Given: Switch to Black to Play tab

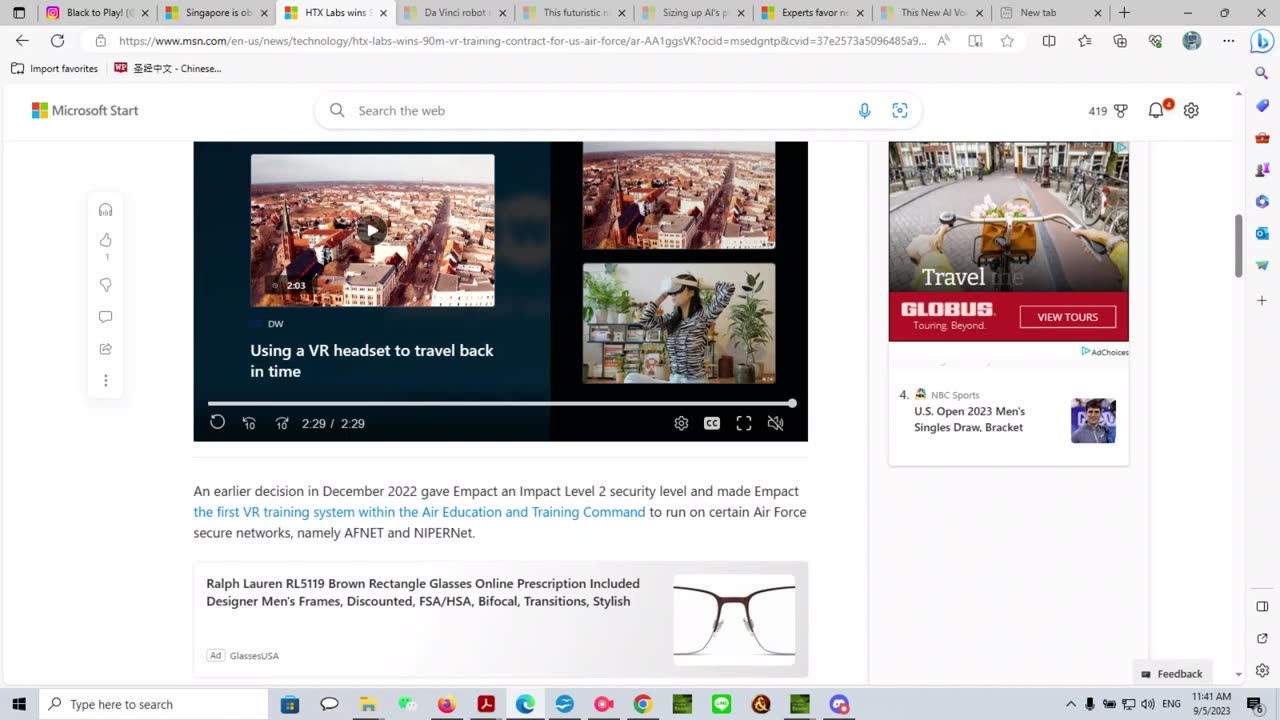Looking at the screenshot, I should pyautogui.click(x=97, y=13).
